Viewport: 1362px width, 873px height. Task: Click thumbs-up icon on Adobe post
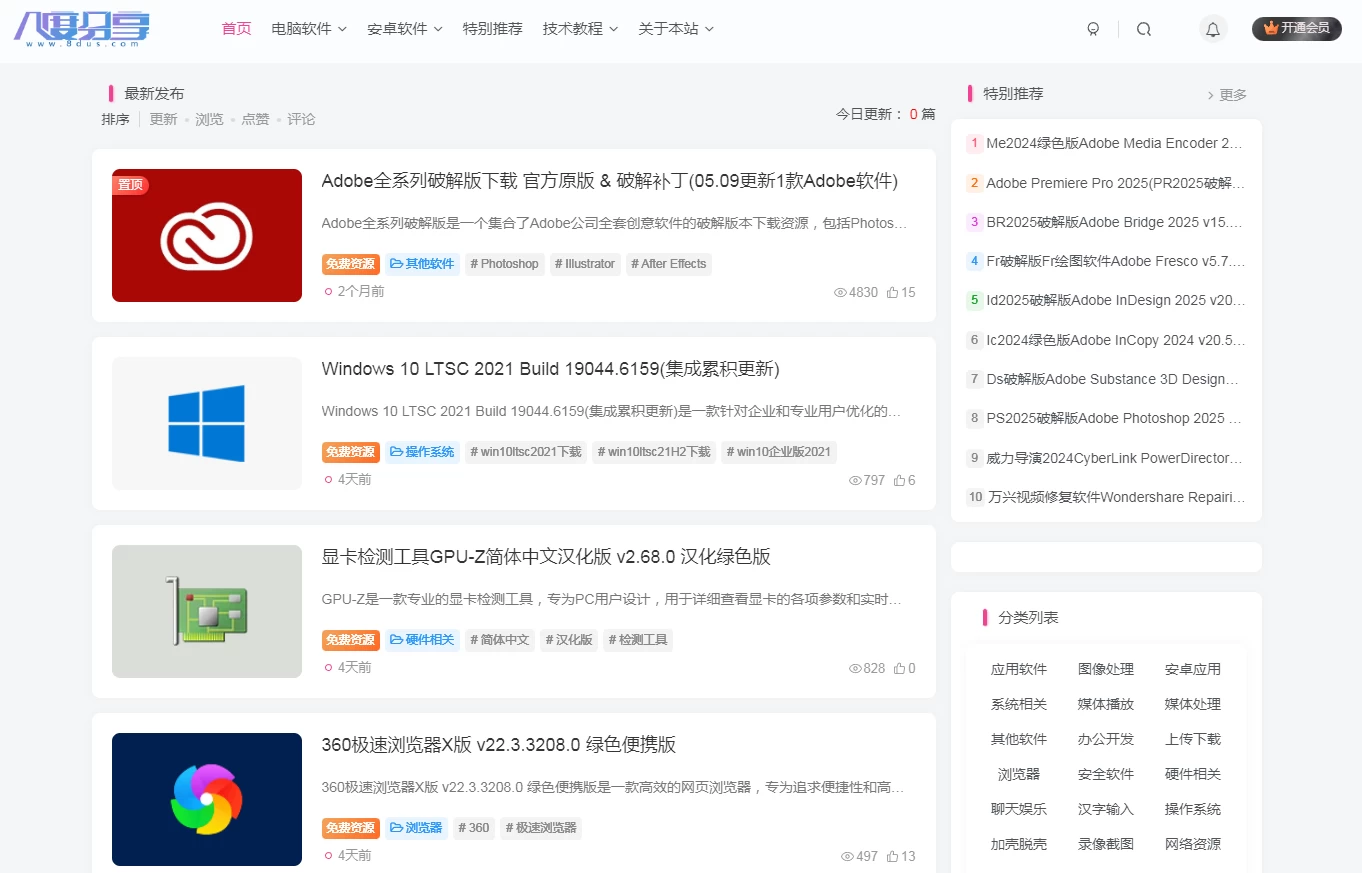coord(892,293)
